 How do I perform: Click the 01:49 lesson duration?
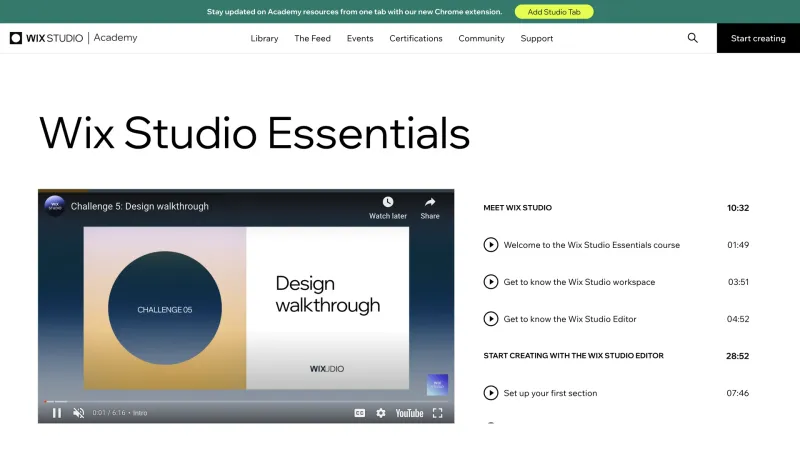click(x=738, y=245)
